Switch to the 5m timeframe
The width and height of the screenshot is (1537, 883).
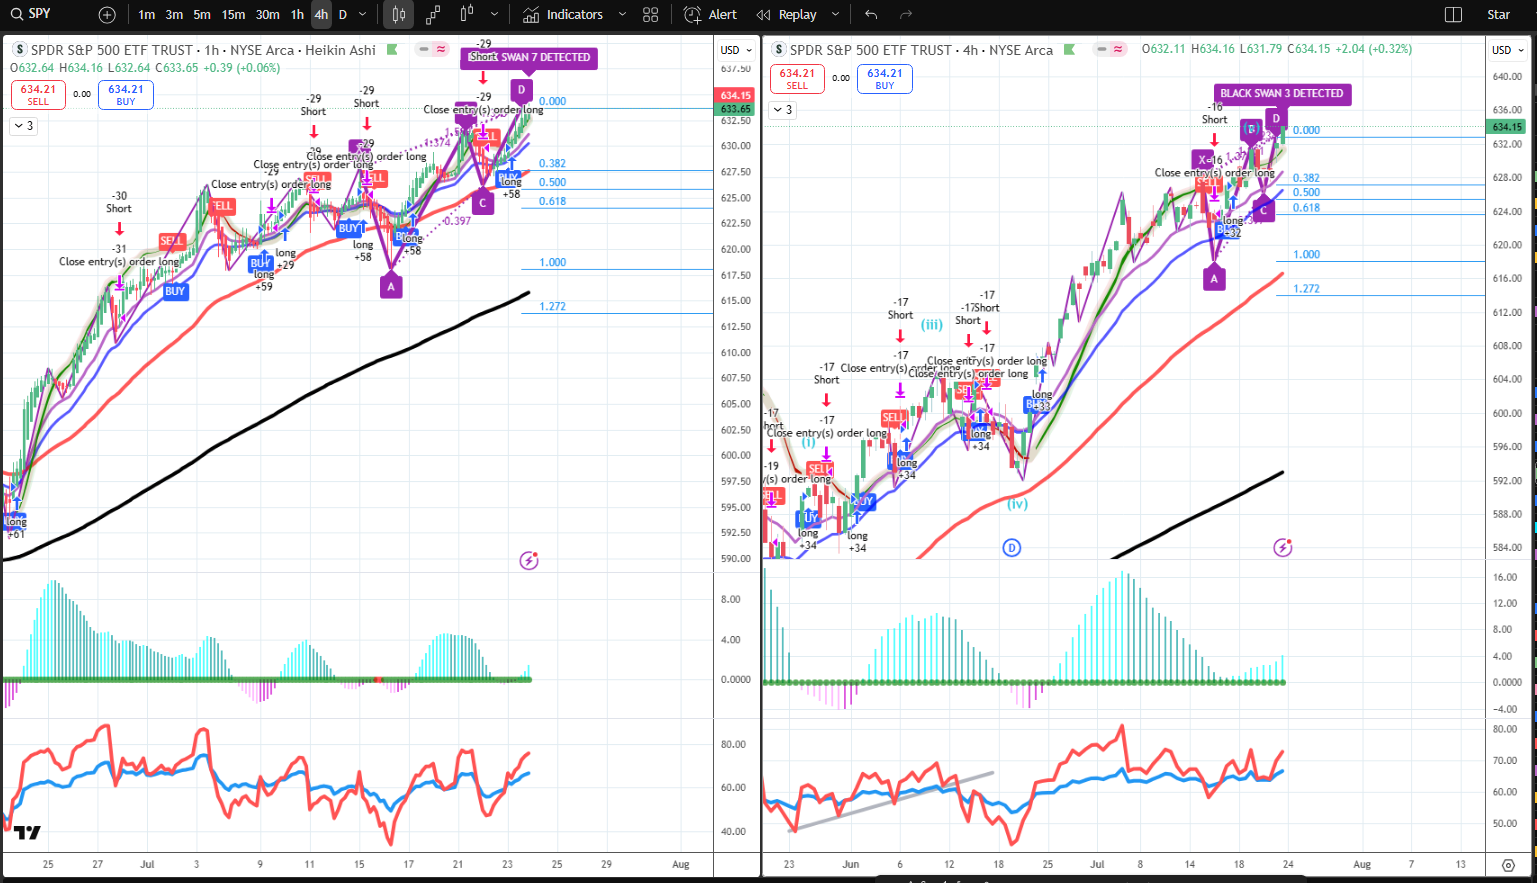202,15
